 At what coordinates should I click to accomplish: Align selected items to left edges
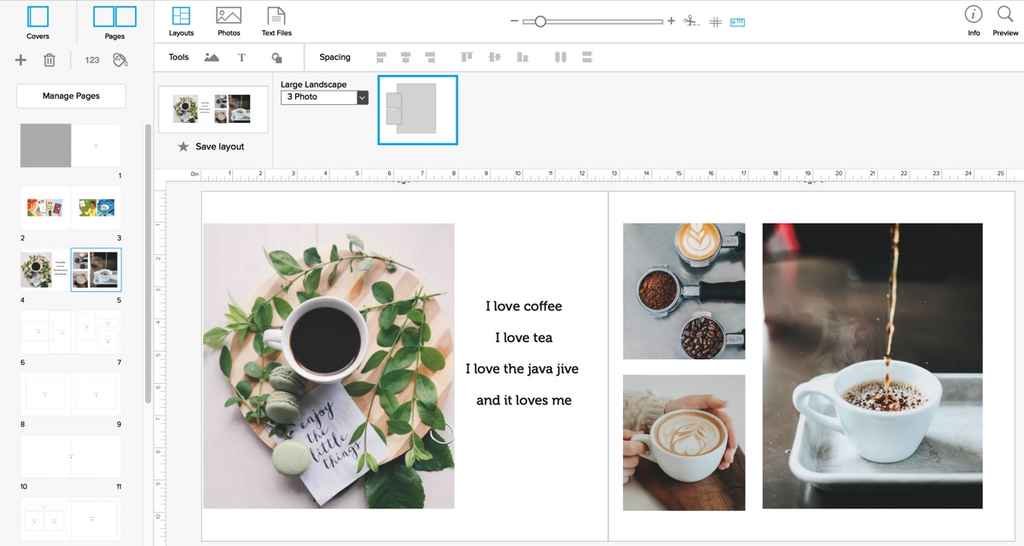(x=381, y=57)
